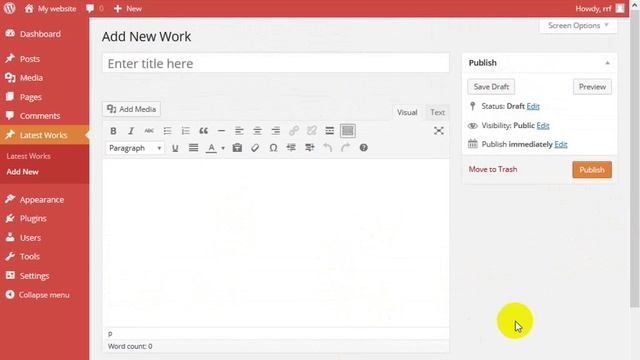Open the Paragraph format dropdown
The height and width of the screenshot is (360, 640).
(135, 148)
